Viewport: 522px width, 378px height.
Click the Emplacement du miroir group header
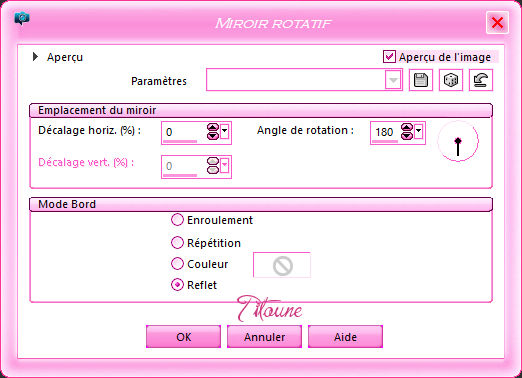tap(261, 110)
